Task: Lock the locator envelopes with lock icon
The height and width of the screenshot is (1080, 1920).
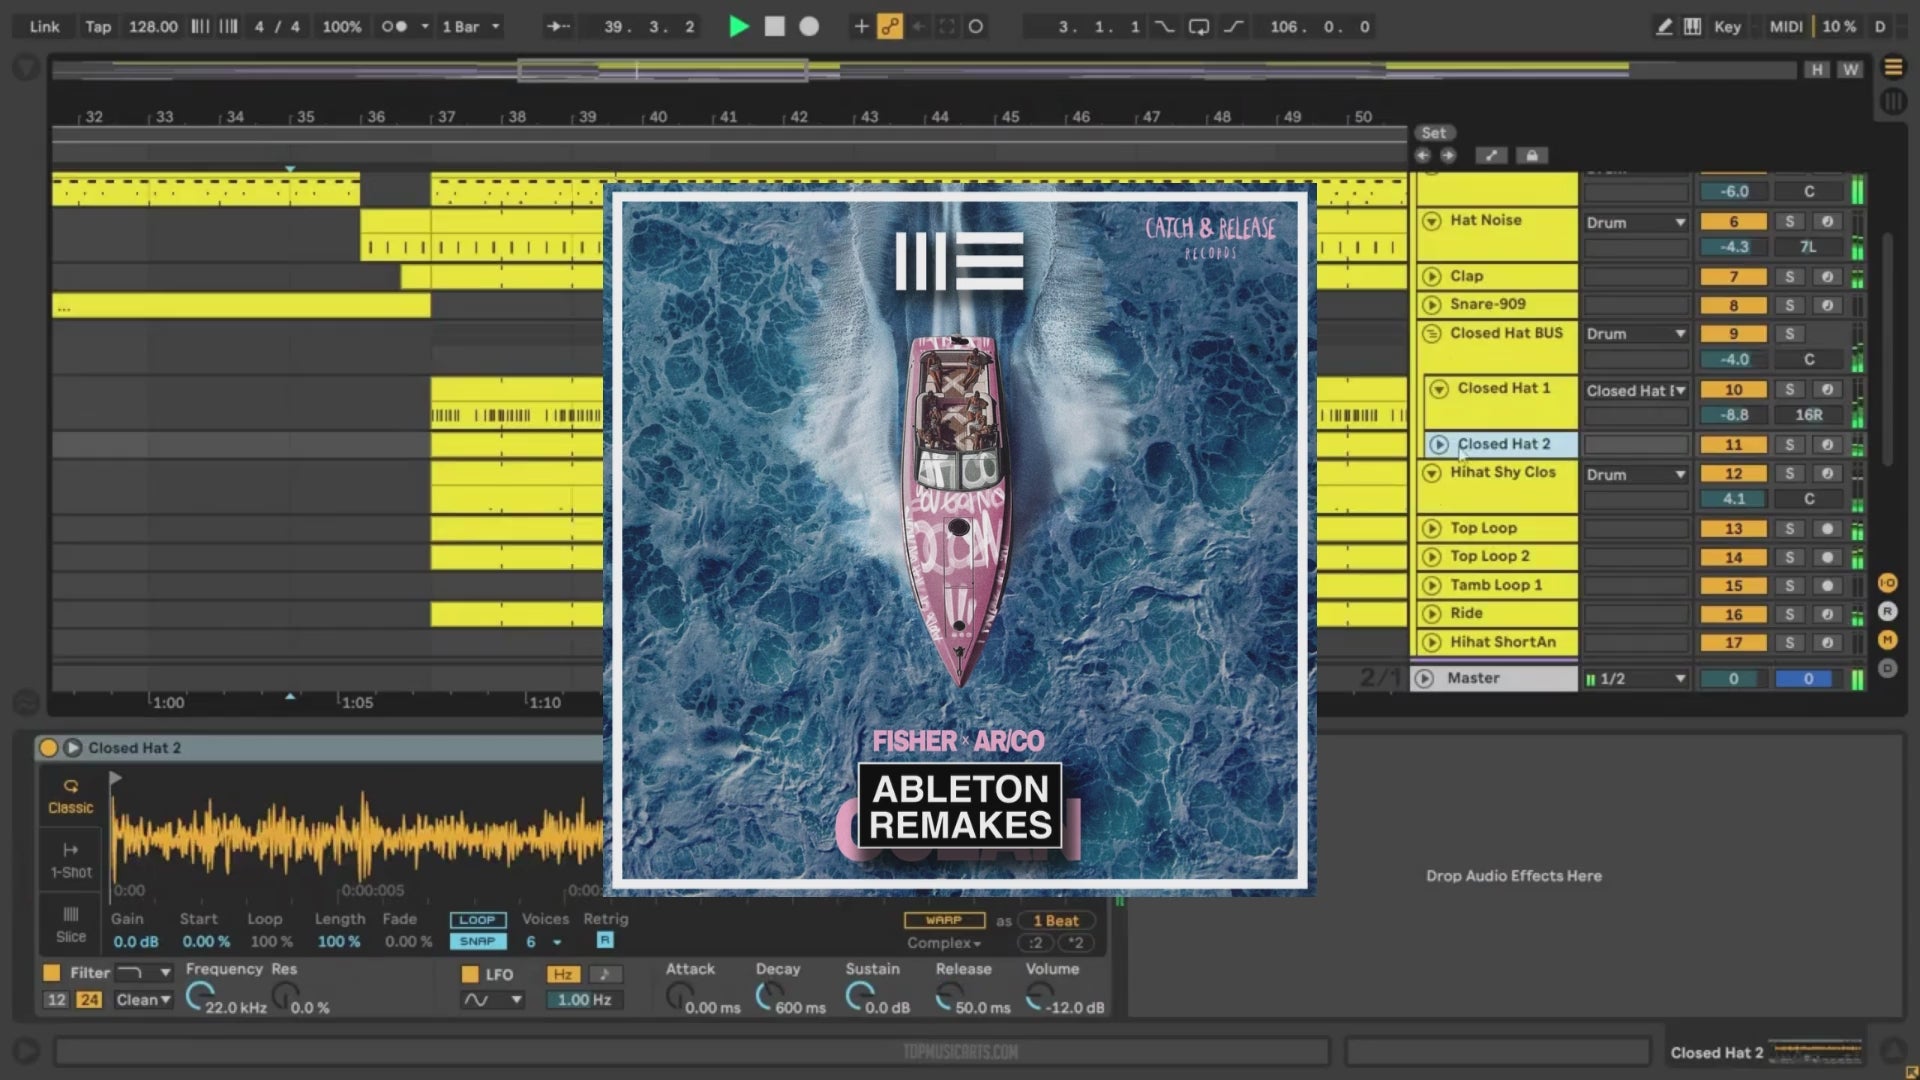Action: [1531, 155]
